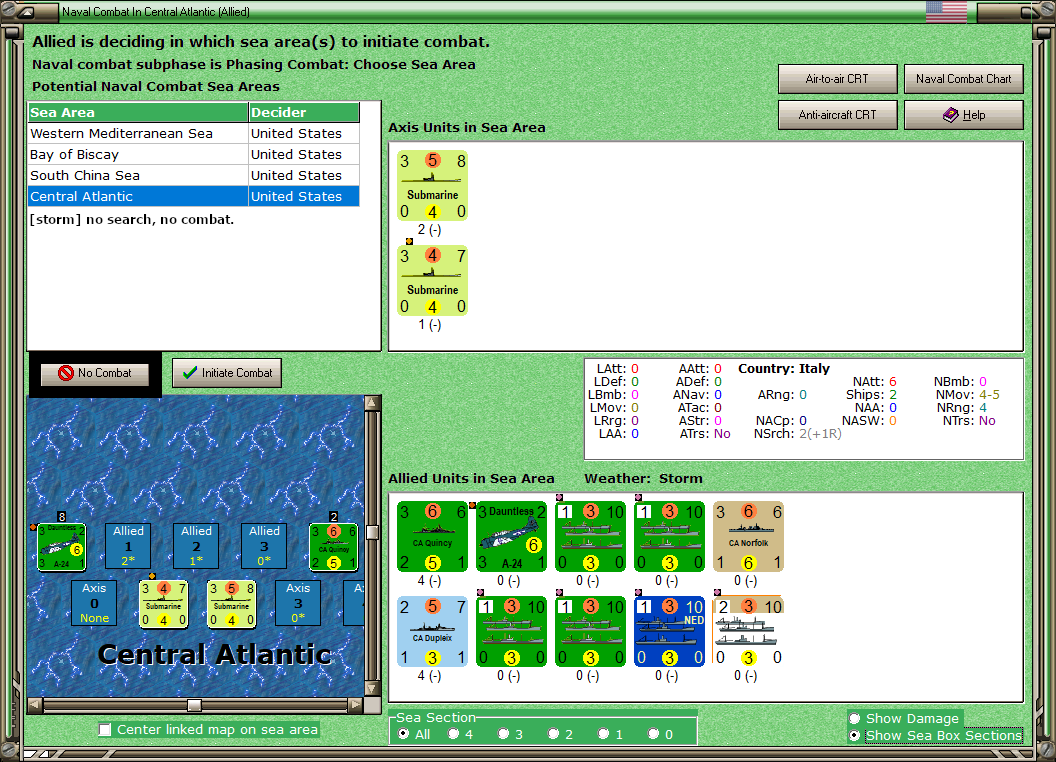This screenshot has width=1056, height=762.
Task: Open the Air-to-air CRT chart
Action: 837,79
